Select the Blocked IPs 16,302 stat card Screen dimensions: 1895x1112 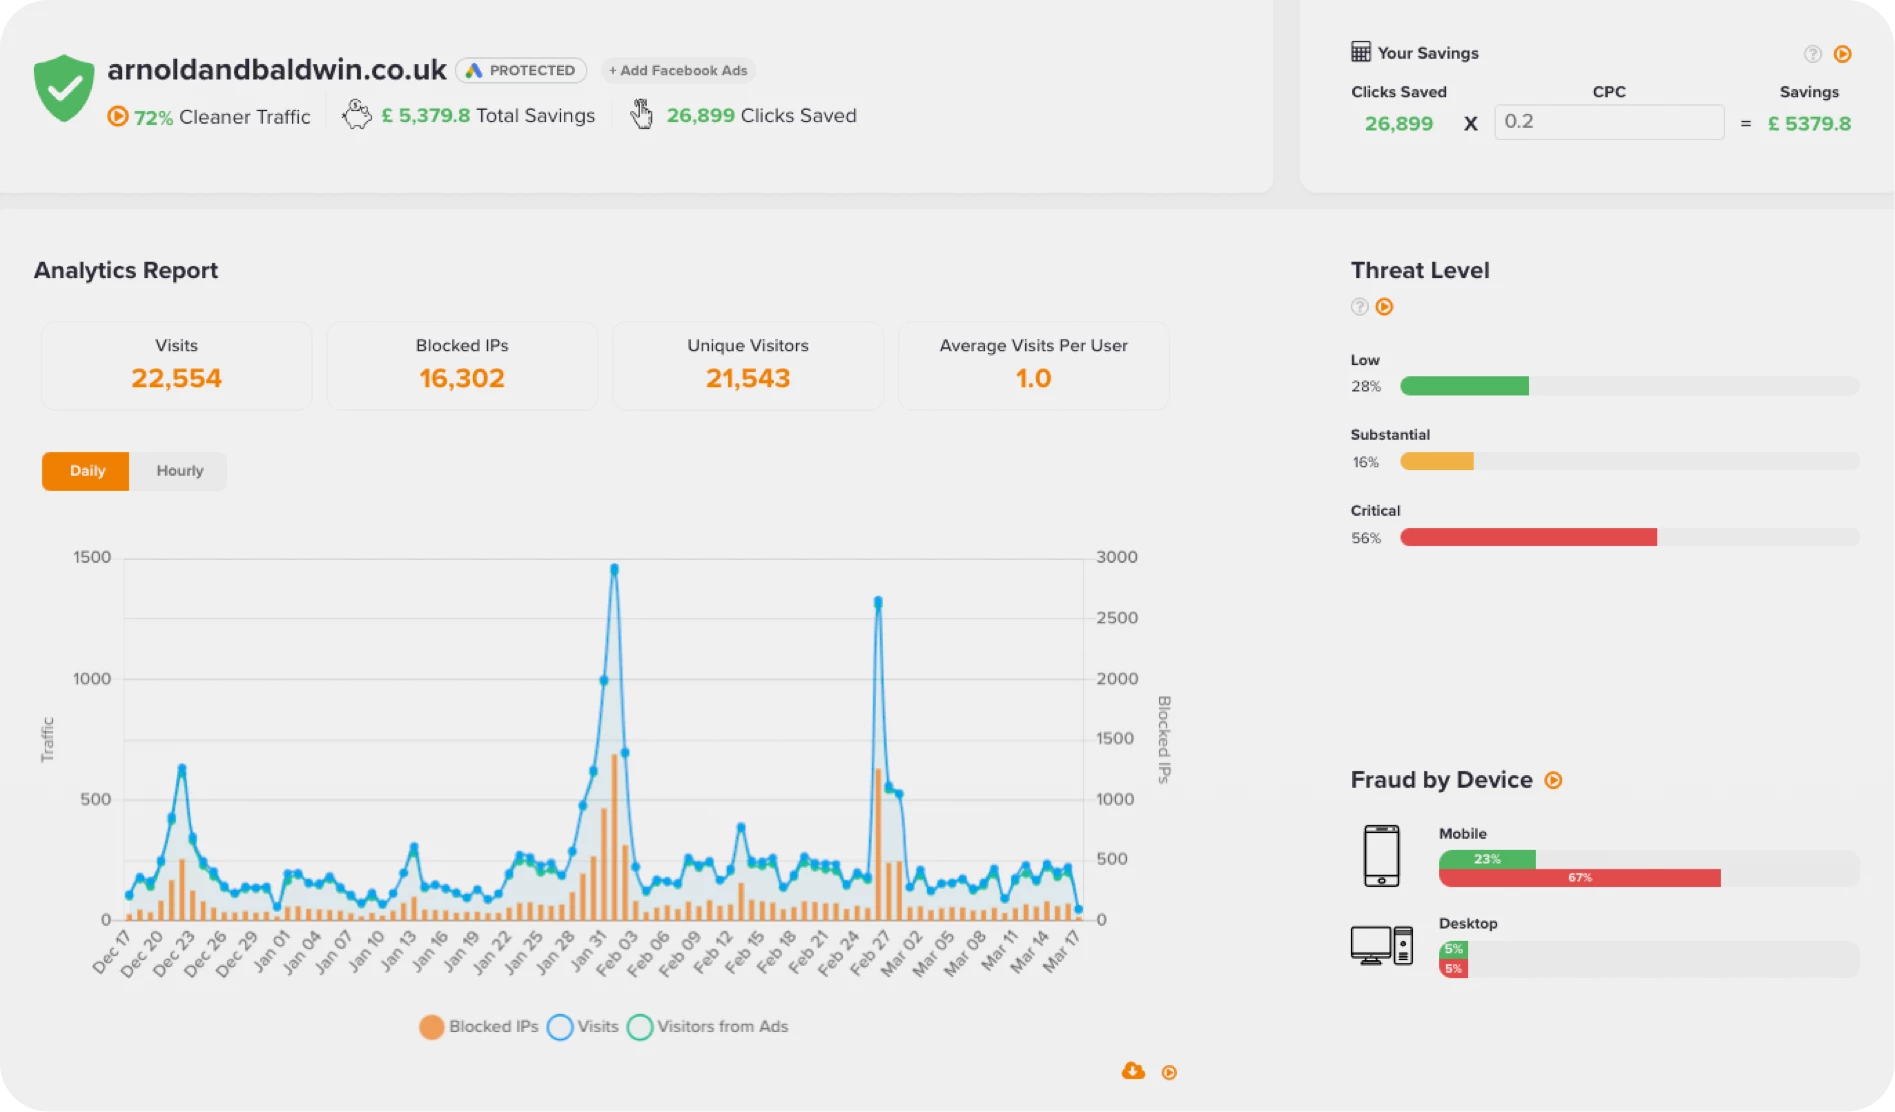tap(462, 365)
